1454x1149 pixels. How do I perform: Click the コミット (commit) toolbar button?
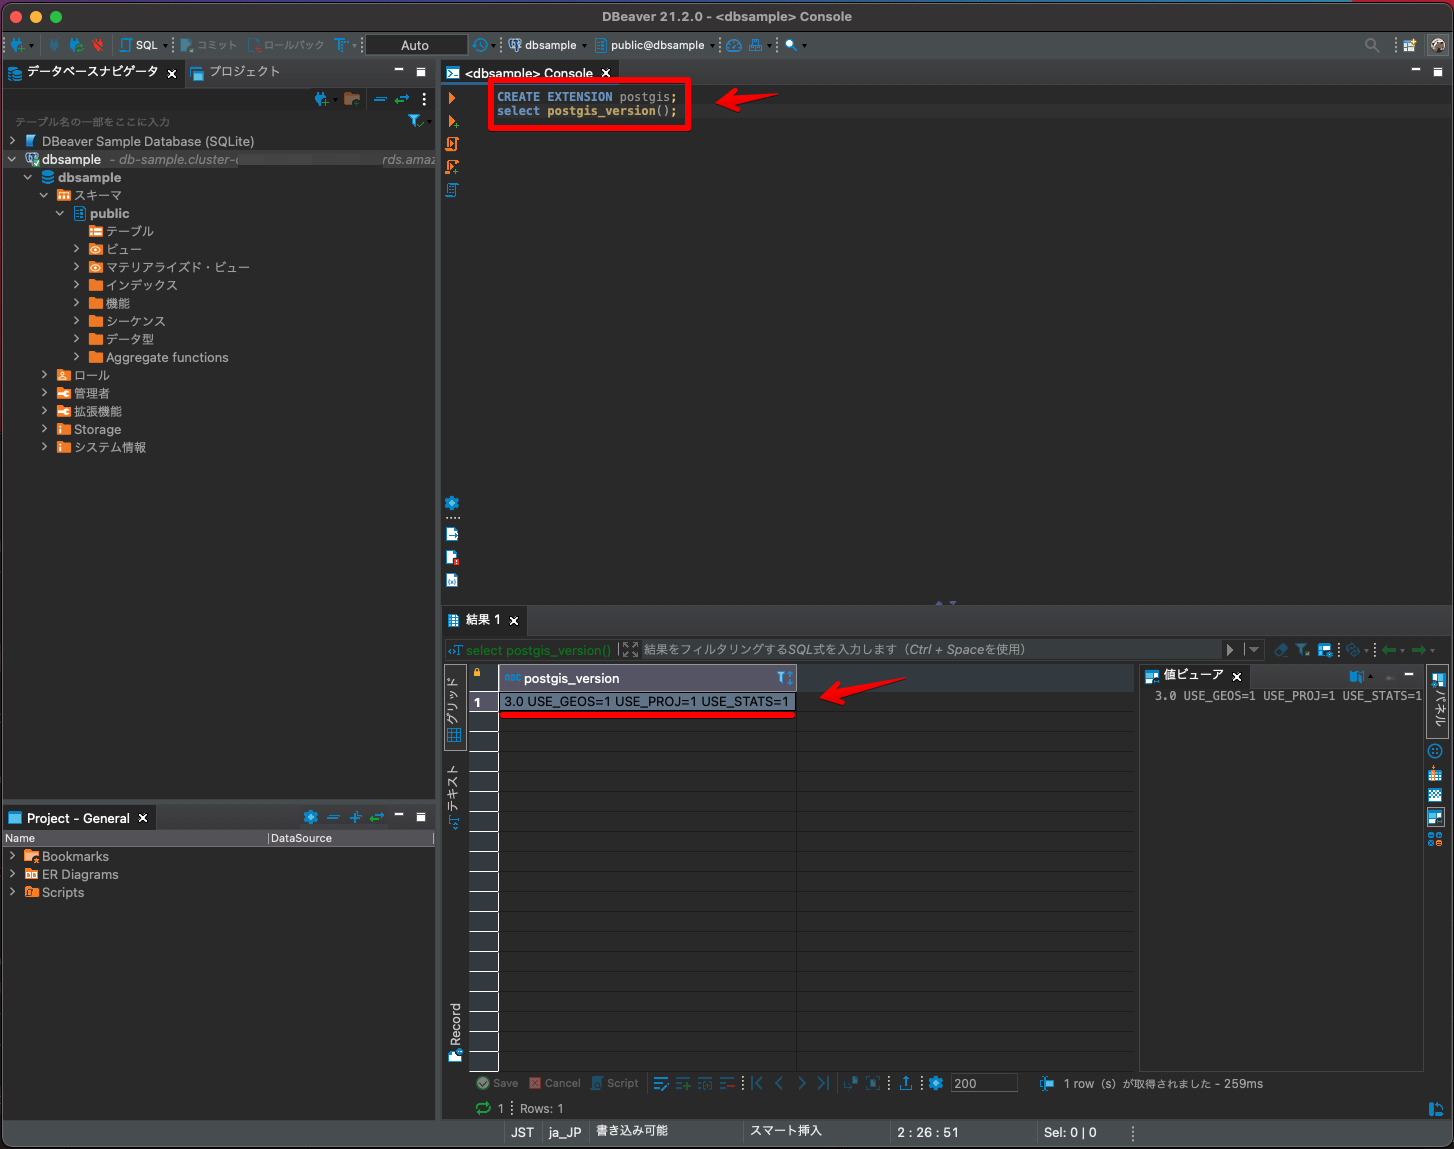point(209,45)
